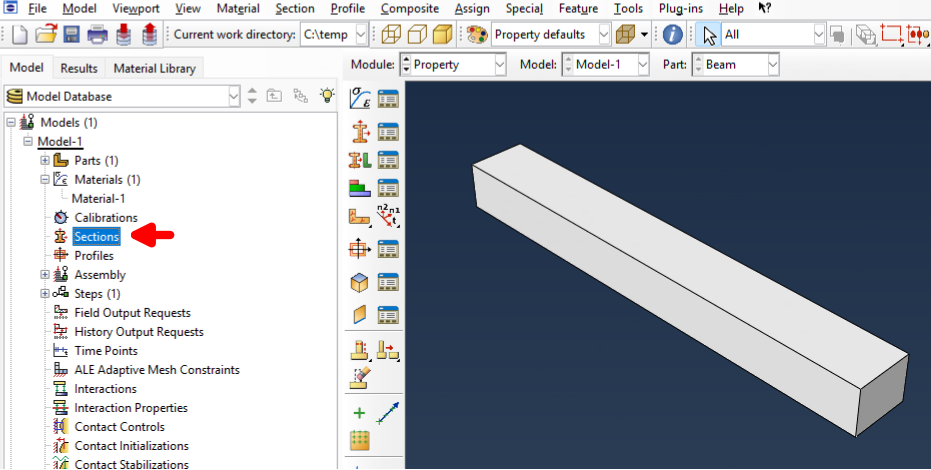Open the Part dropdown showing Beam
931x470 pixels.
(x=734, y=64)
